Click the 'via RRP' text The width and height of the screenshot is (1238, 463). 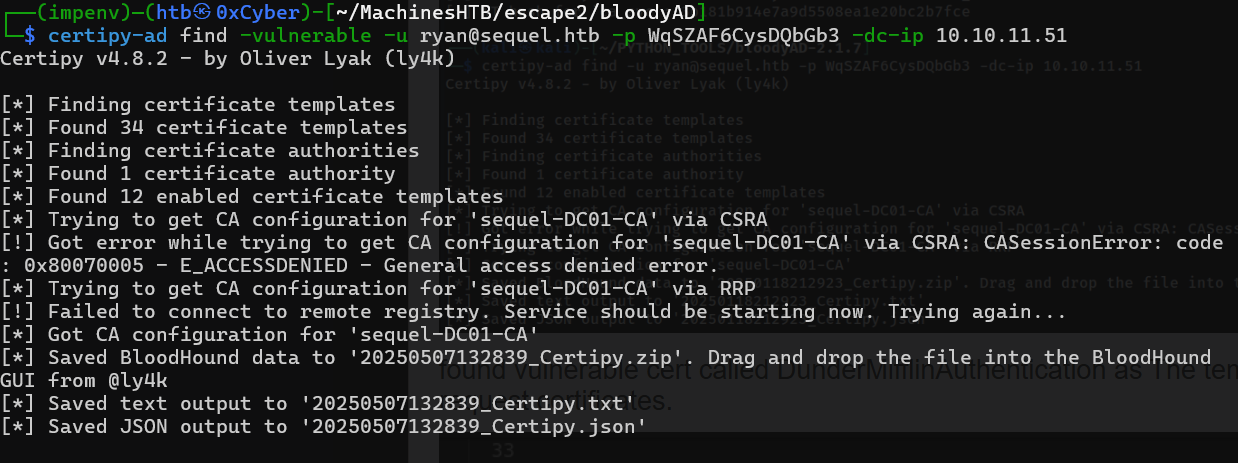point(702,289)
